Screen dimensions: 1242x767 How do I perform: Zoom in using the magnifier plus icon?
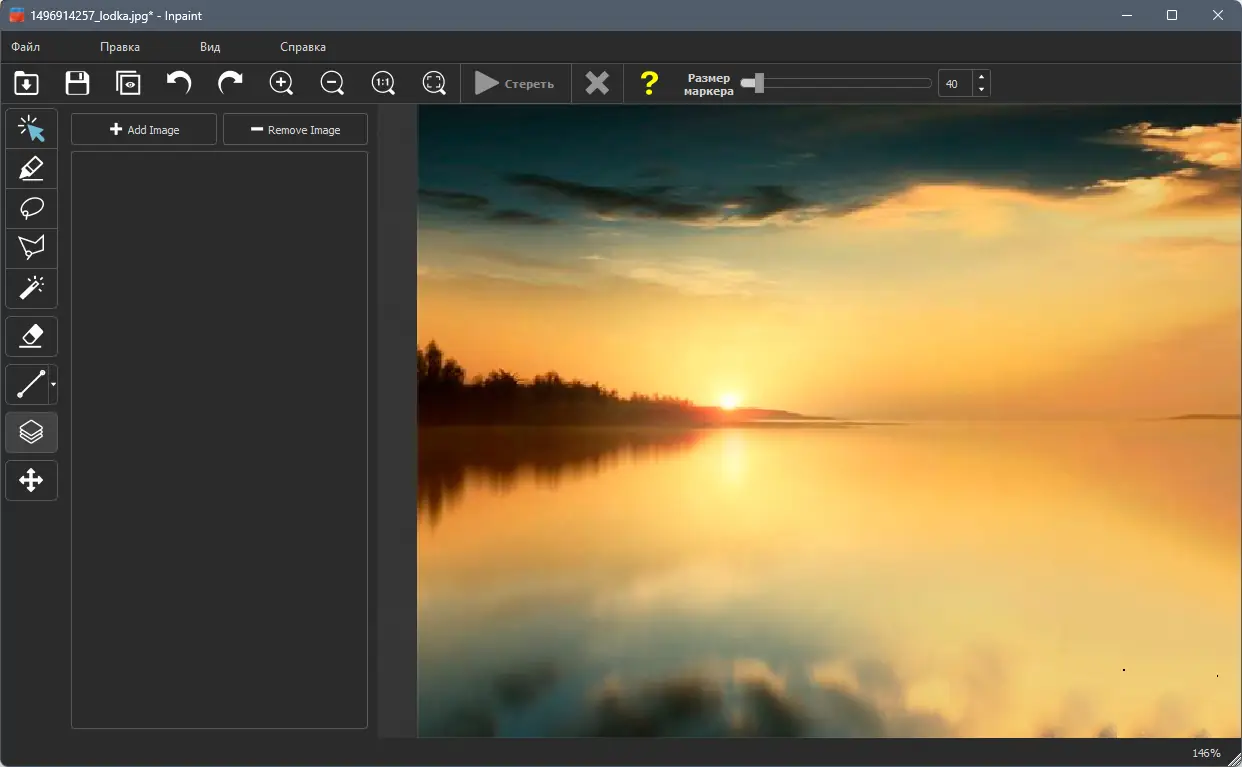click(x=282, y=83)
